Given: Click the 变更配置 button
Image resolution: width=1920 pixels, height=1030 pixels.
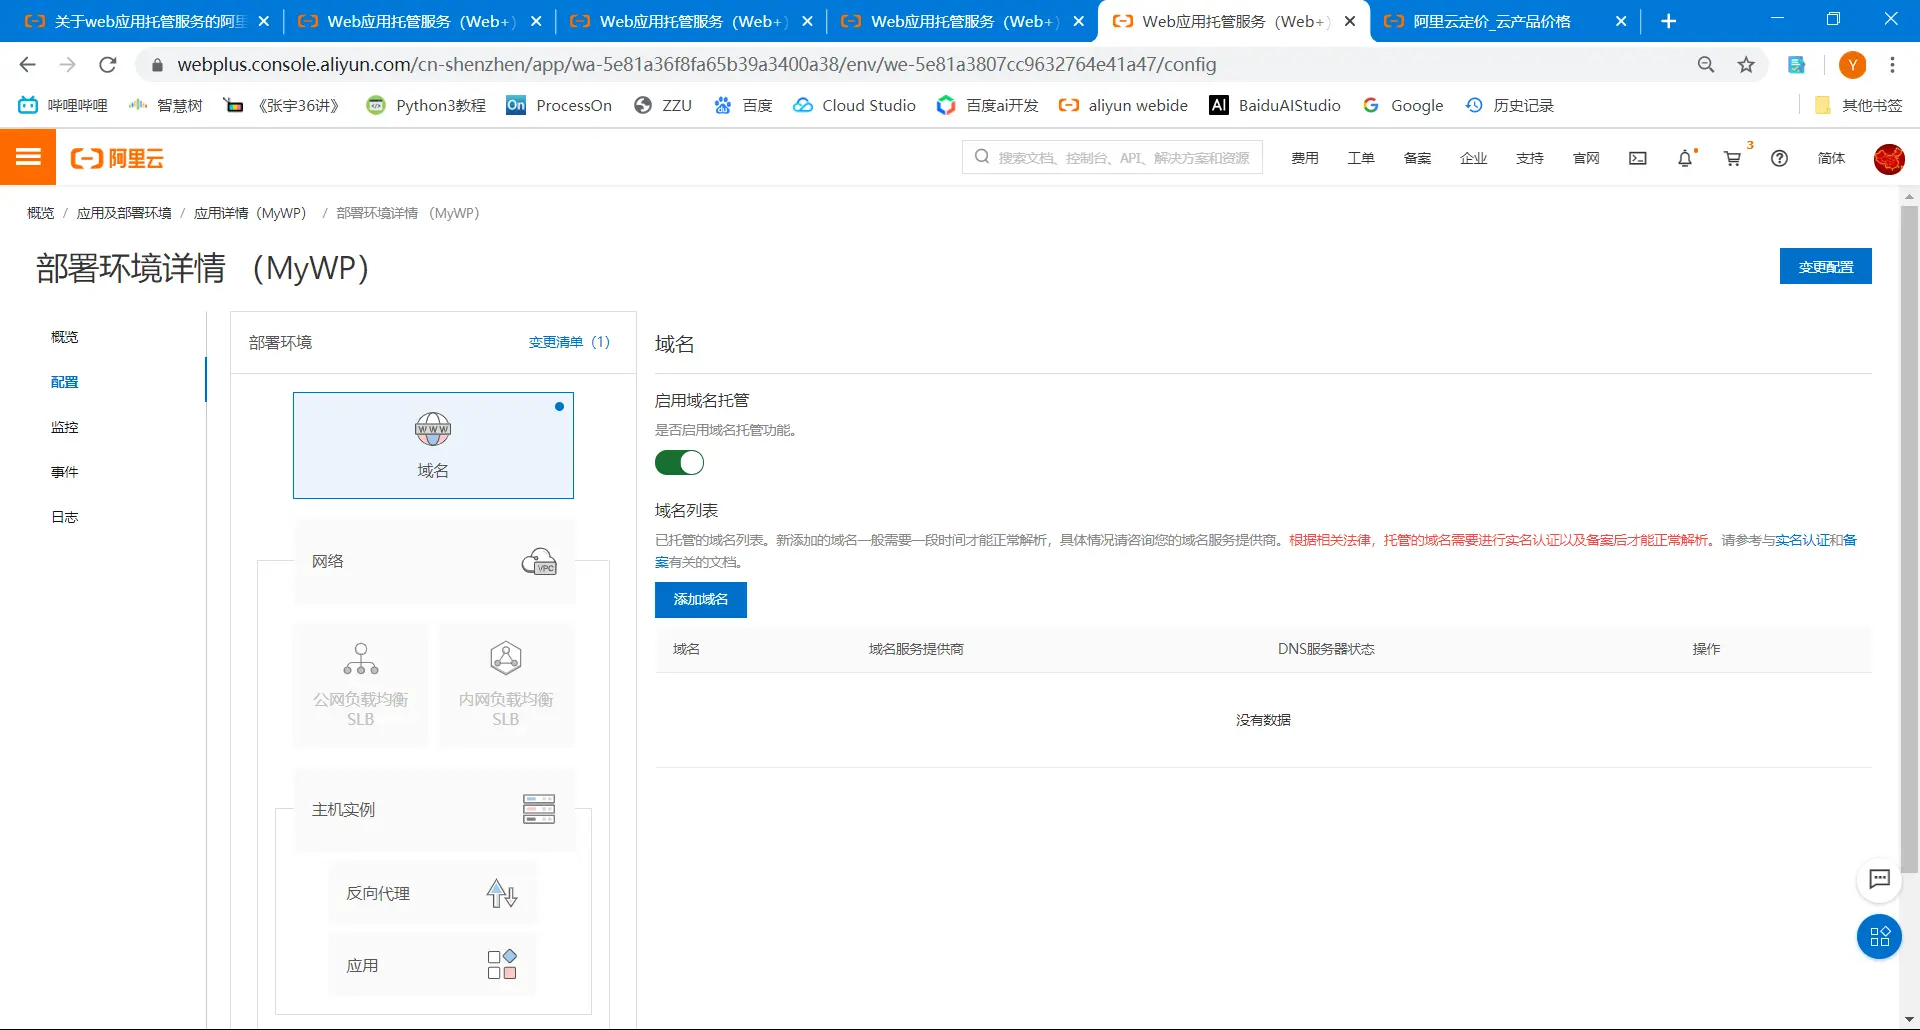Looking at the screenshot, I should [x=1826, y=267].
